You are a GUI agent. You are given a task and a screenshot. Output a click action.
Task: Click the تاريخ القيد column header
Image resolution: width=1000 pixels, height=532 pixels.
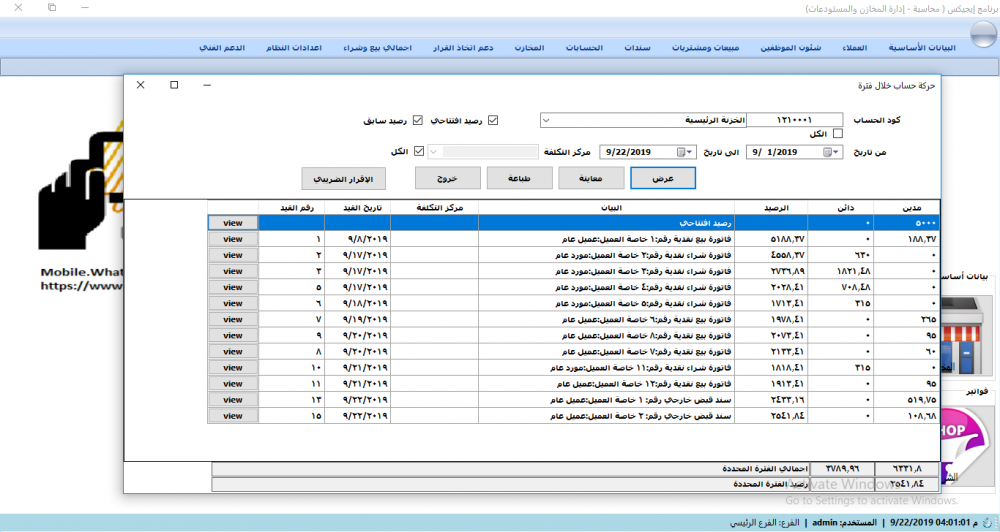pyautogui.click(x=357, y=208)
